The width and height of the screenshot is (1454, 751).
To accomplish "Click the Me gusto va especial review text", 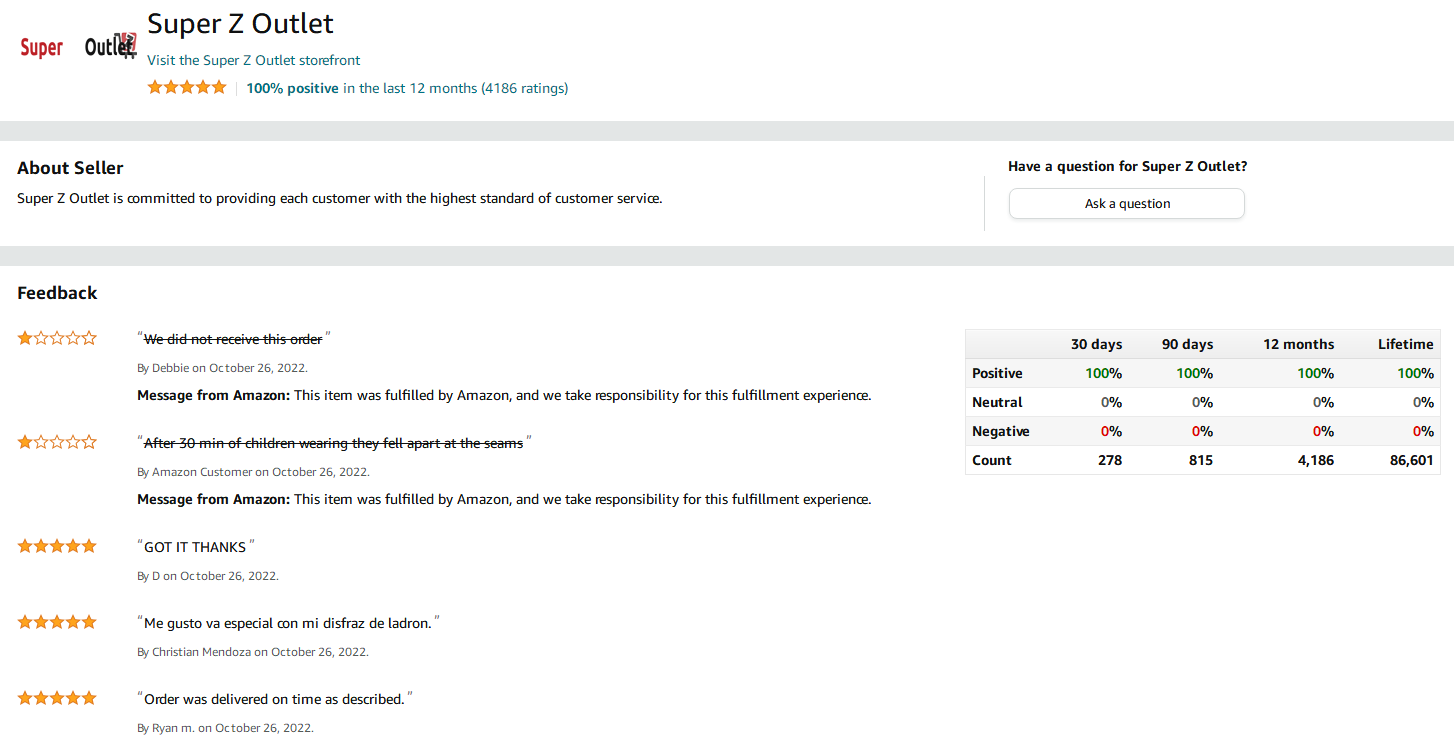I will click(x=288, y=623).
